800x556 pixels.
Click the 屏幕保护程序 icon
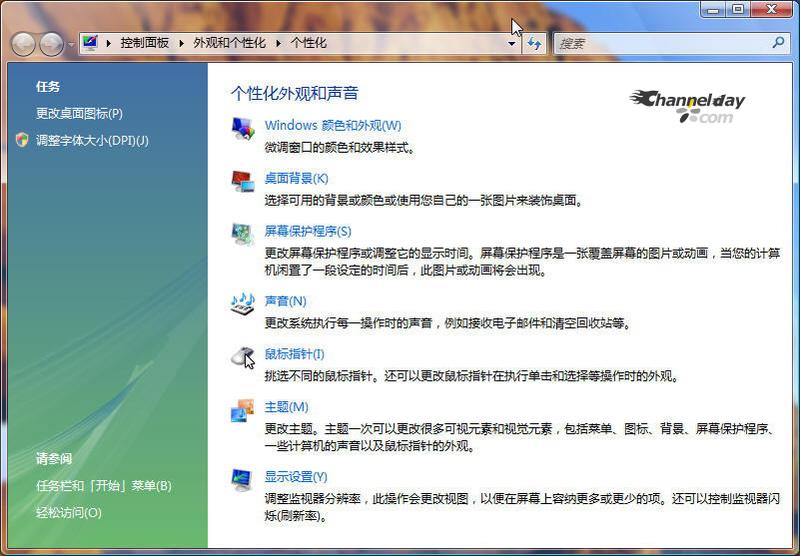click(242, 234)
